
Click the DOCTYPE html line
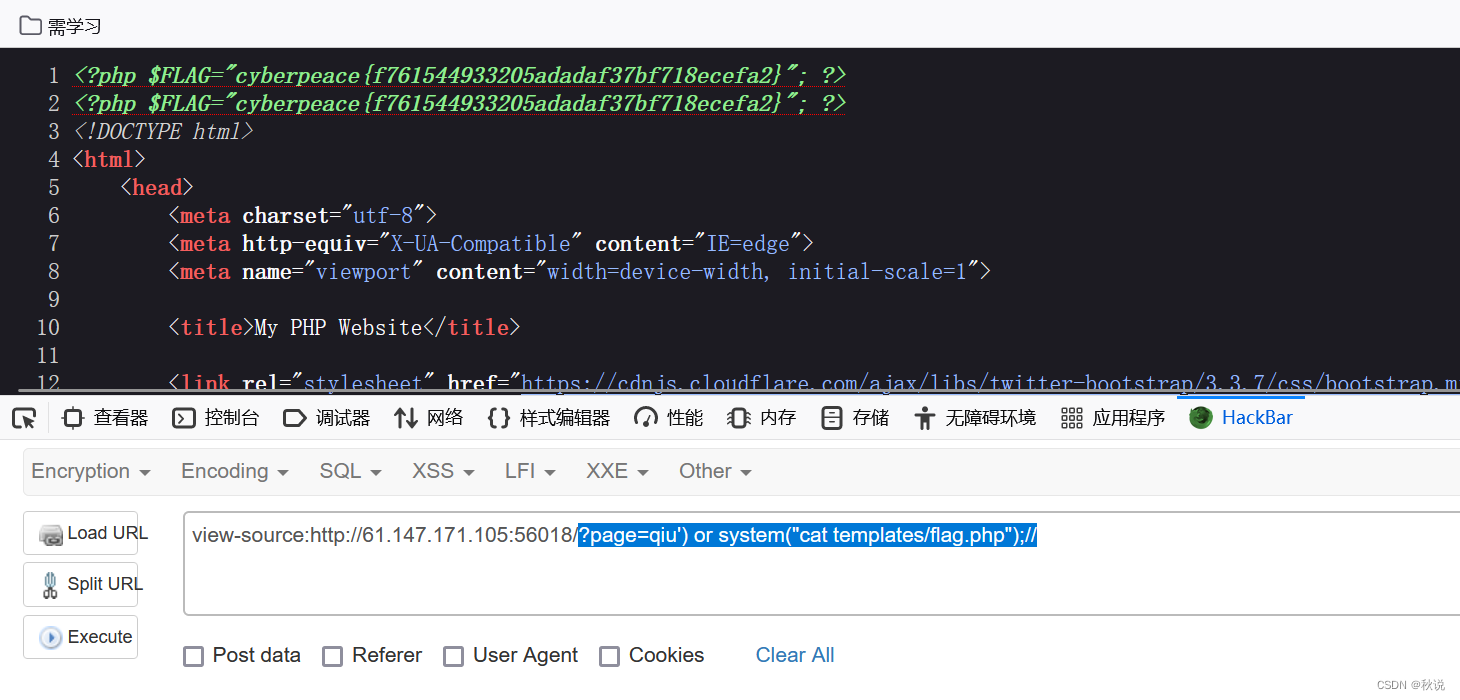pos(163,131)
